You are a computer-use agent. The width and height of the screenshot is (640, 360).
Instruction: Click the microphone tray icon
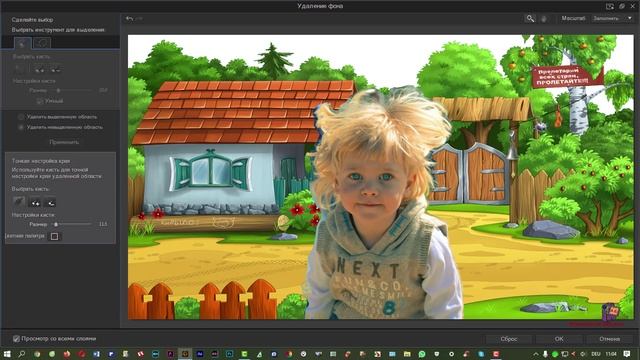[545, 354]
